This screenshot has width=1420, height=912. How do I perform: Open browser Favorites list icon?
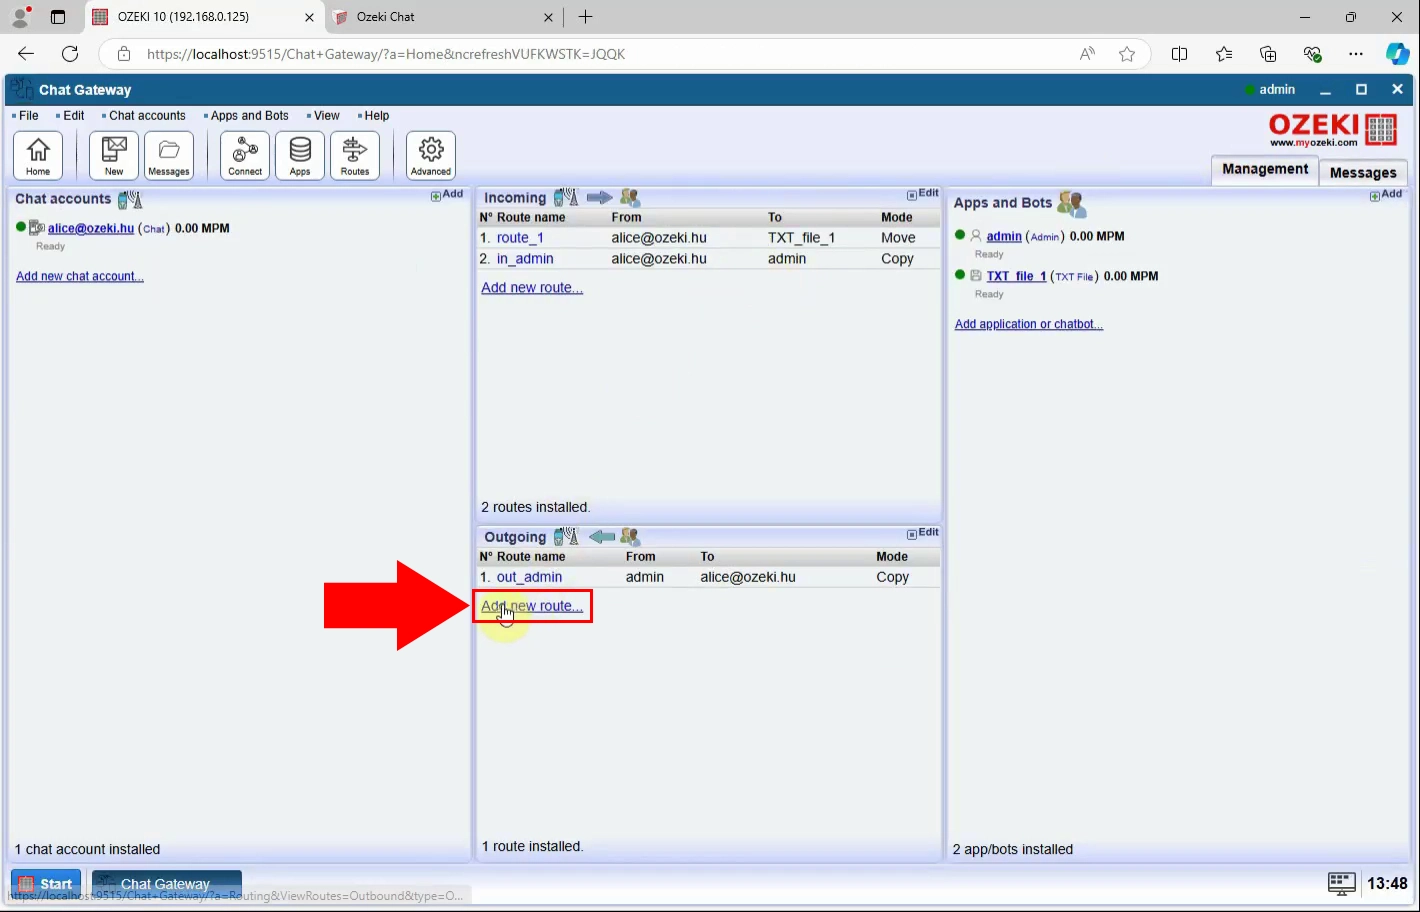(1224, 54)
